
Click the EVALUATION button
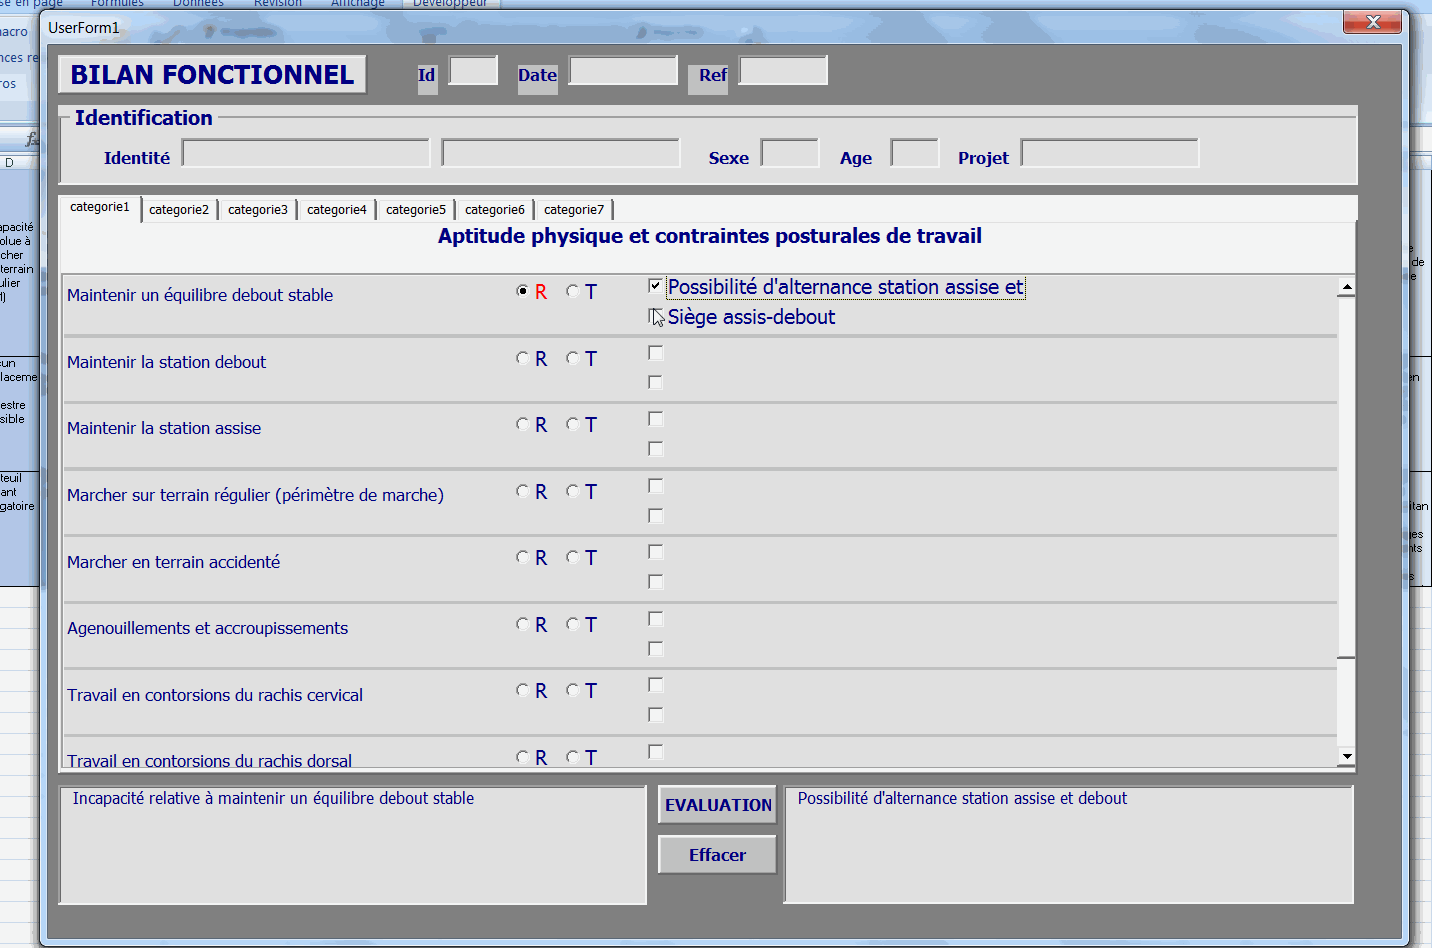pos(717,805)
